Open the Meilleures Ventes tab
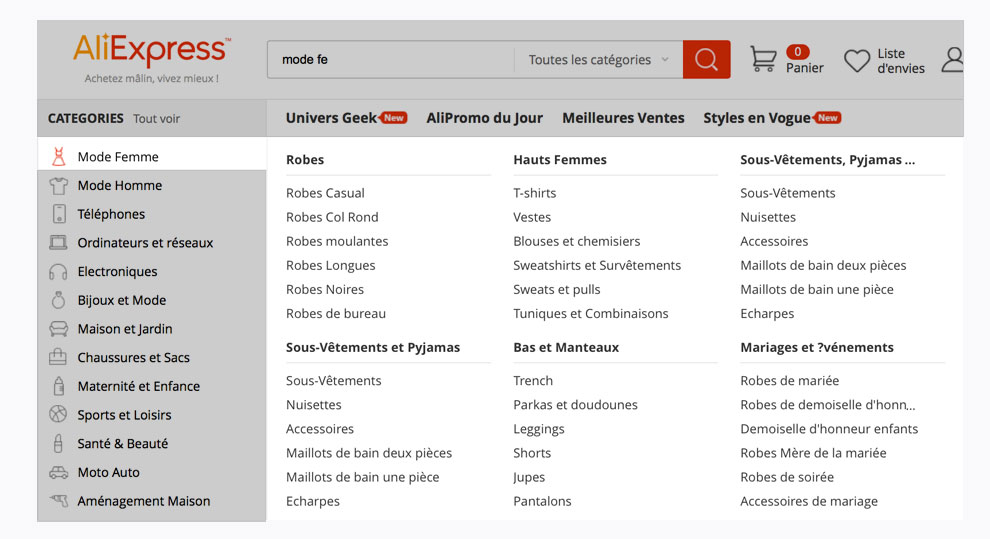 [623, 118]
